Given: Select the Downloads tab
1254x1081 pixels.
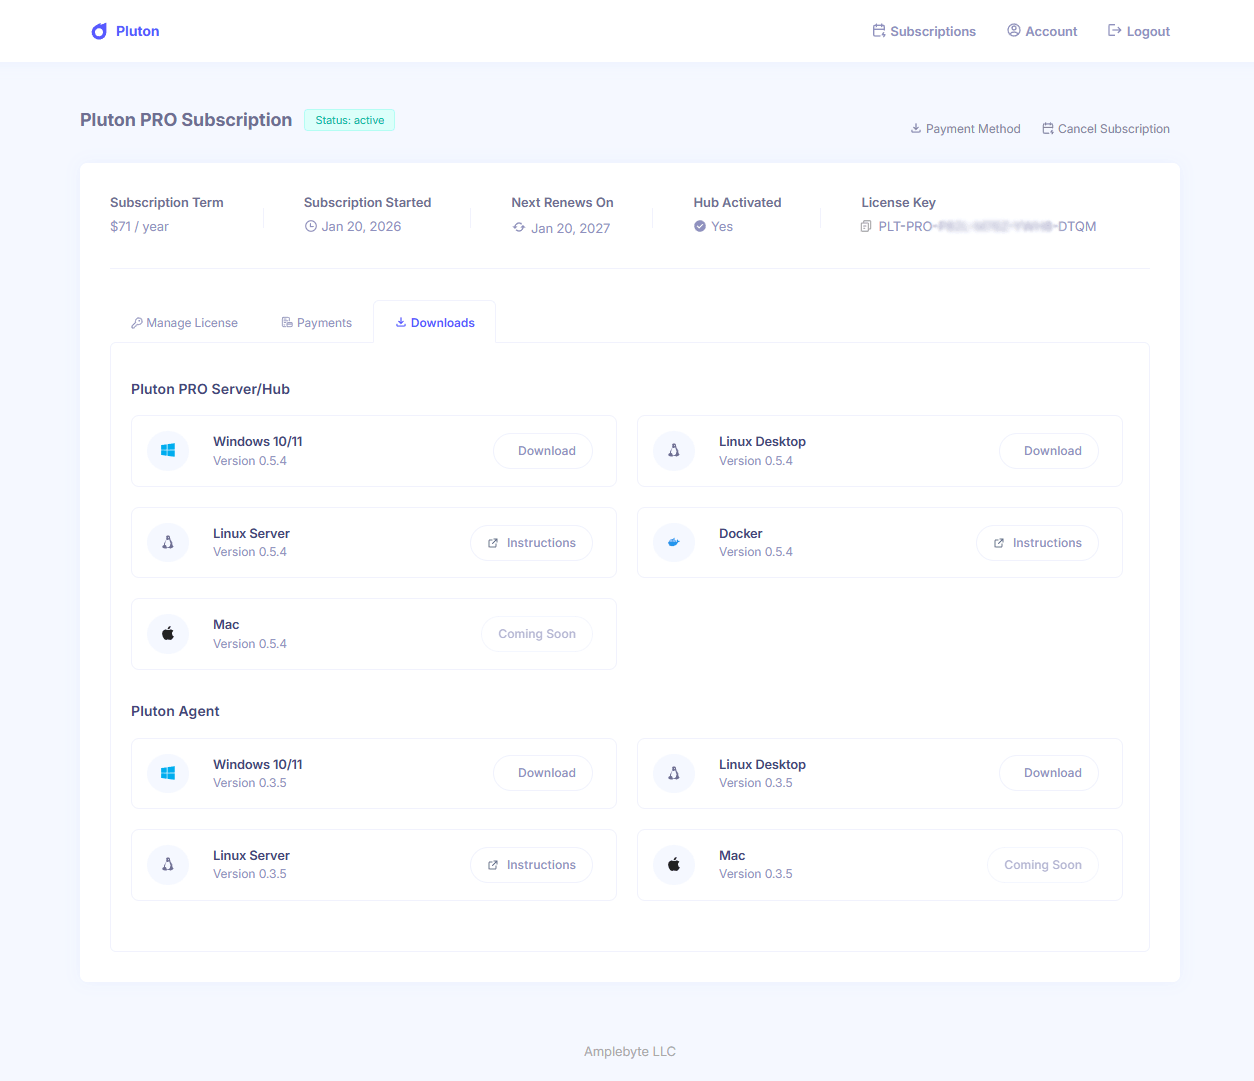Looking at the screenshot, I should click(x=435, y=323).
